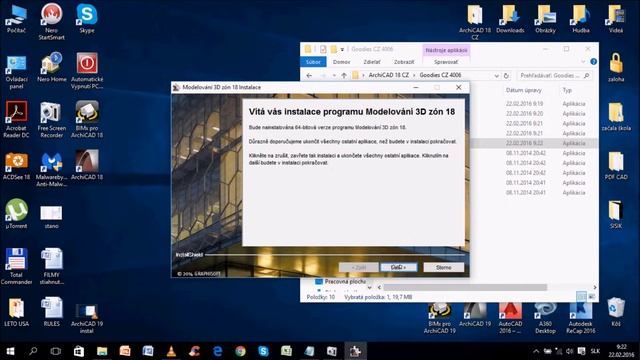This screenshot has height=360, width=640.
Task: Click Explorer horizontal scrollbar
Action: tap(464, 287)
